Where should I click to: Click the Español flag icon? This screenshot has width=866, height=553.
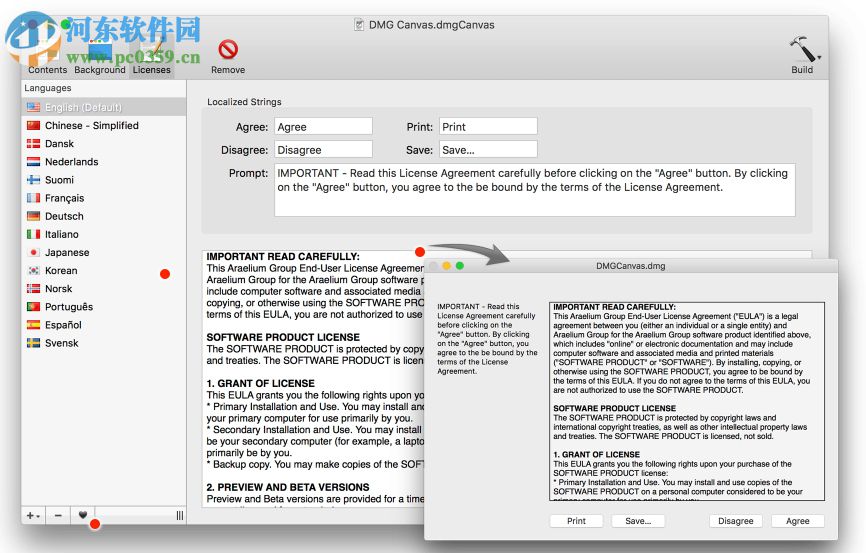pos(34,325)
